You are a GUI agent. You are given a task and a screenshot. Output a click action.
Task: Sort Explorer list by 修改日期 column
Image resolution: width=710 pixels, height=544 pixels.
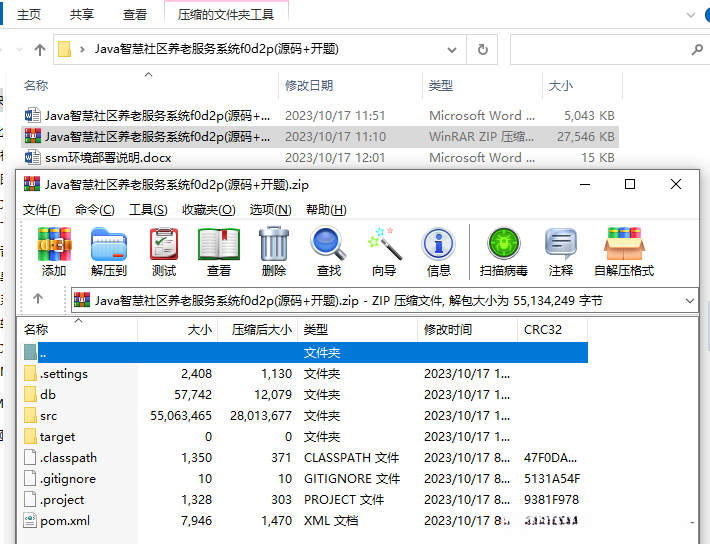point(350,85)
